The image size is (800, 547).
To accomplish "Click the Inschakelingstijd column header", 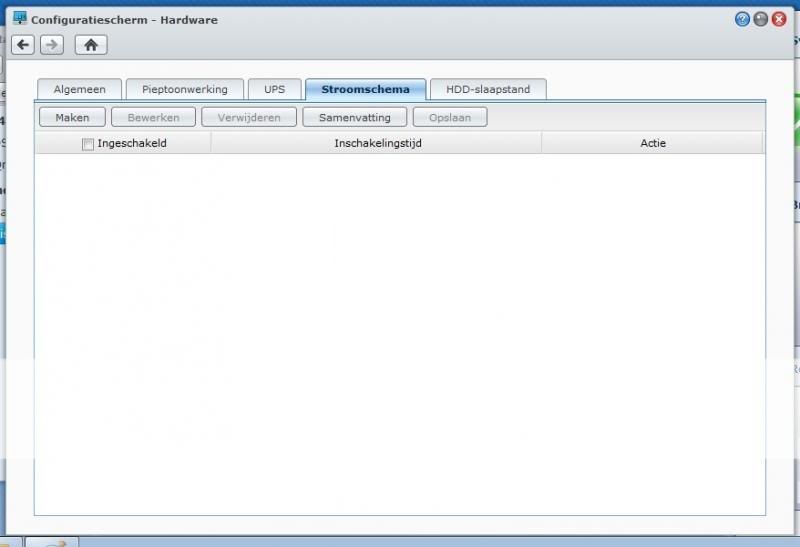I will (x=376, y=143).
